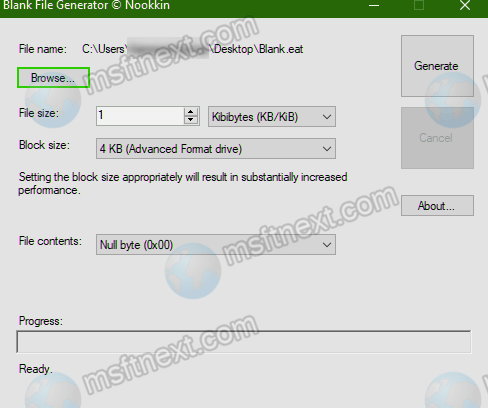488x408 pixels.
Task: Click the File contents: label
Action: [x=50, y=241]
